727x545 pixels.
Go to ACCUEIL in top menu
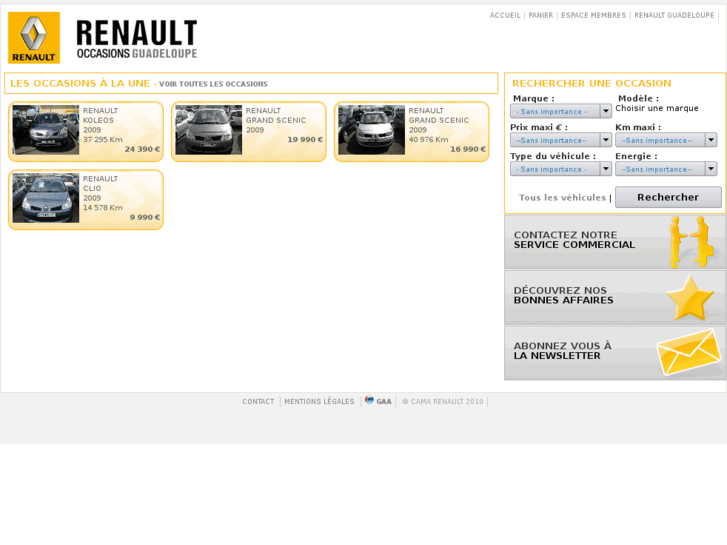(x=505, y=15)
